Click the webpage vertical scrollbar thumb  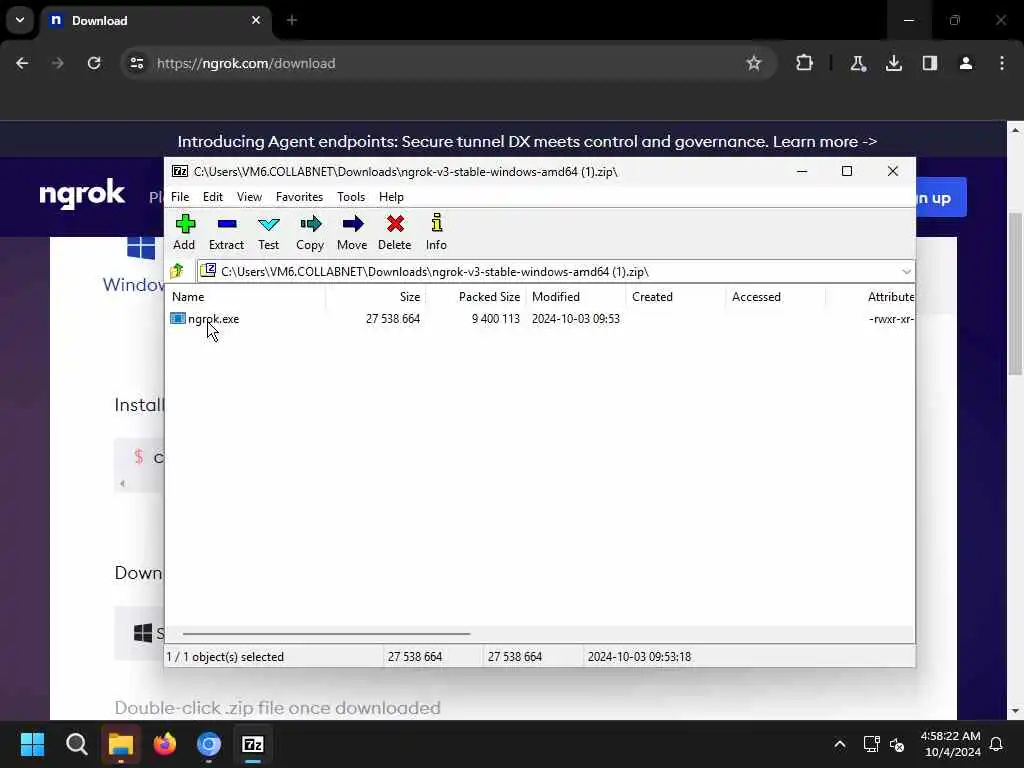point(1015,294)
